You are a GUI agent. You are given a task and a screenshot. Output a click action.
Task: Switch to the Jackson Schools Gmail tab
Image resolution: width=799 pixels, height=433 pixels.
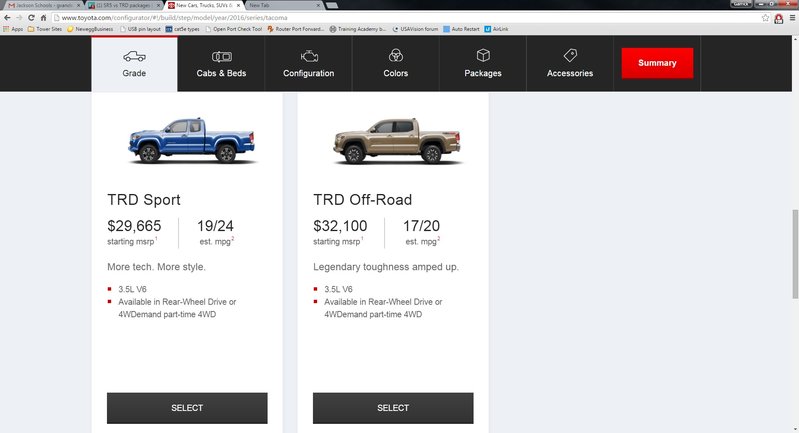[43, 5]
